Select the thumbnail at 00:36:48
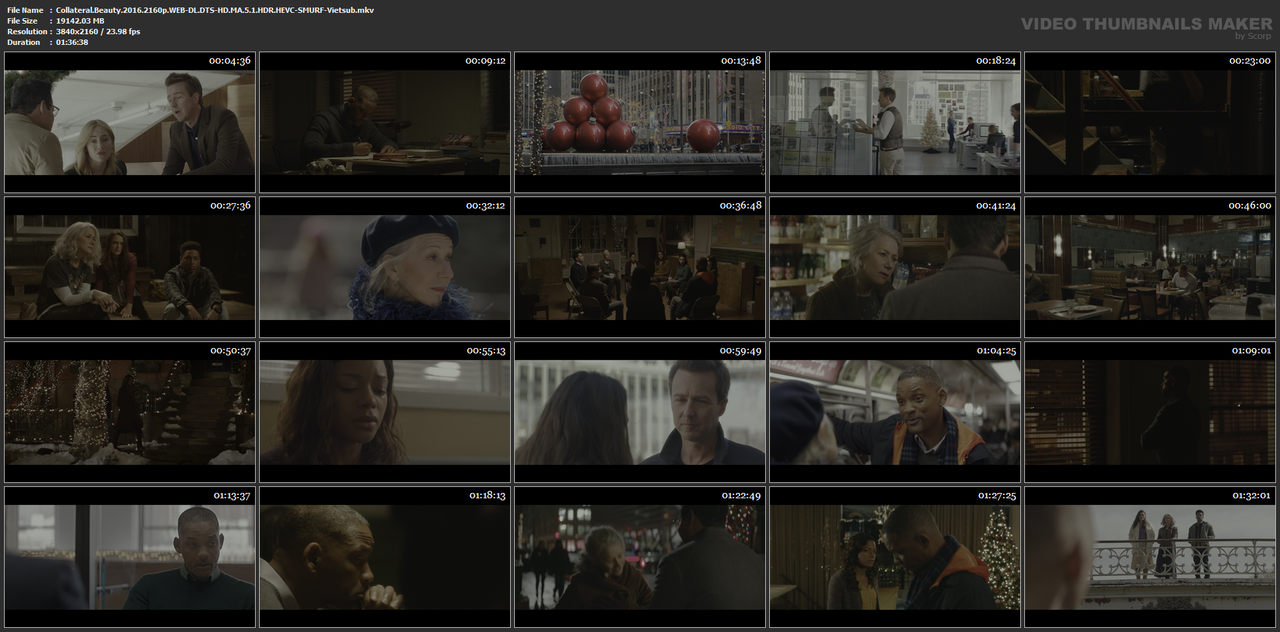Image resolution: width=1280 pixels, height=632 pixels. 640,267
